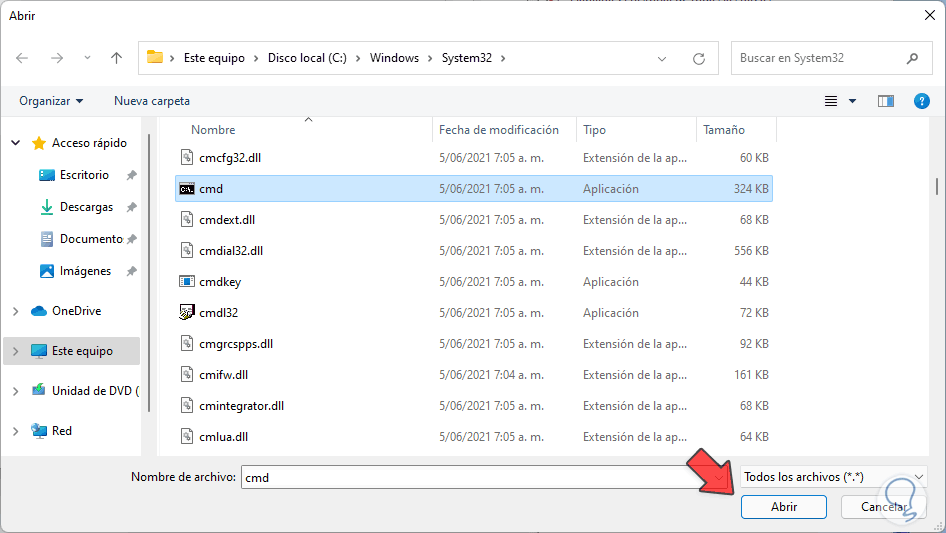Select cmintegrator.dll file
The image size is (946, 533).
pyautogui.click(x=241, y=406)
